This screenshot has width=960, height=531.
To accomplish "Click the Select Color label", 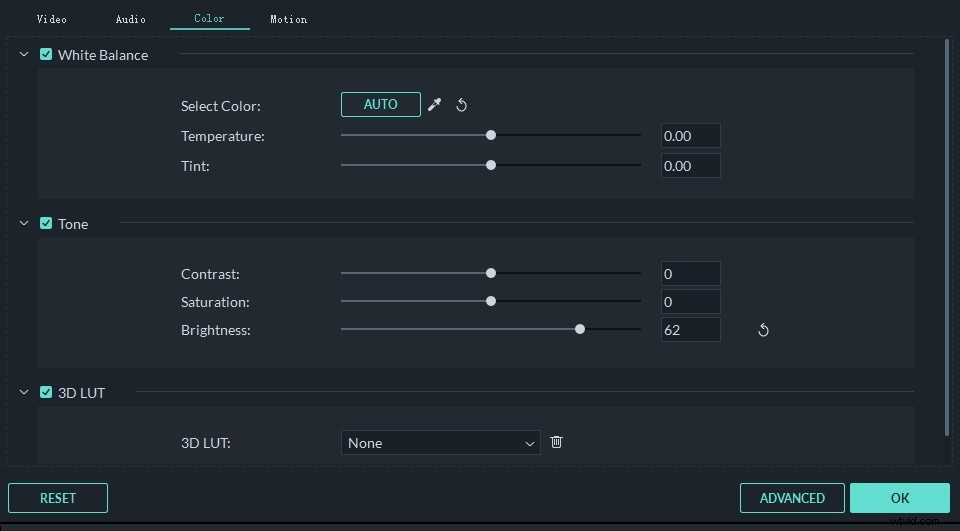I will (220, 106).
